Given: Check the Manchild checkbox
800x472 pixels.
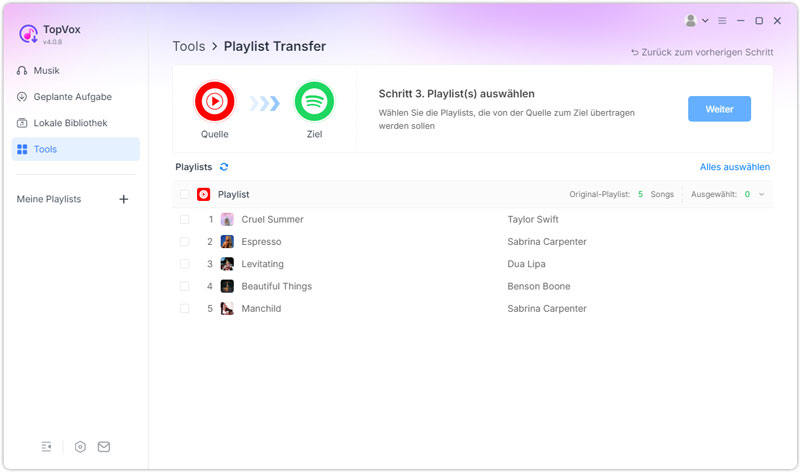Looking at the screenshot, I should [185, 308].
